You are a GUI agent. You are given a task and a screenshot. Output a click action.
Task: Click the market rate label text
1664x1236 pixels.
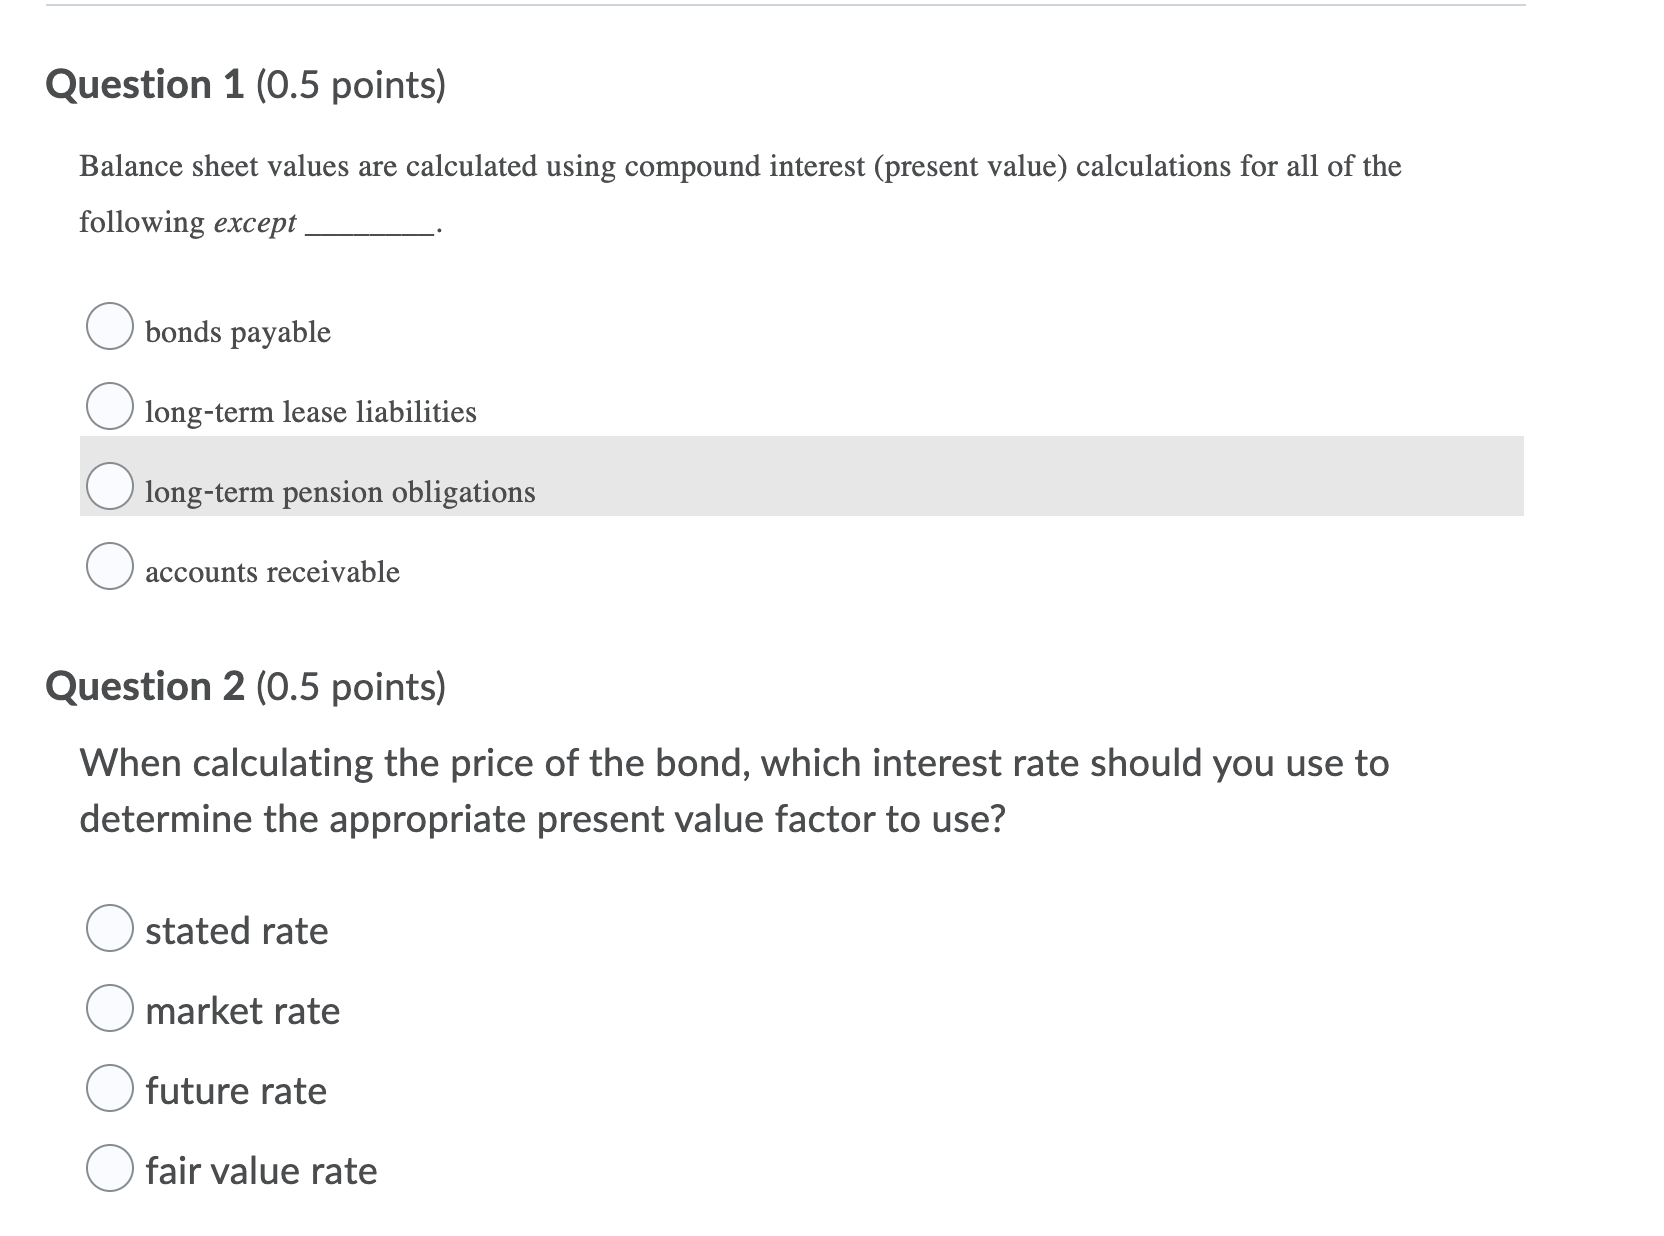coord(243,1011)
